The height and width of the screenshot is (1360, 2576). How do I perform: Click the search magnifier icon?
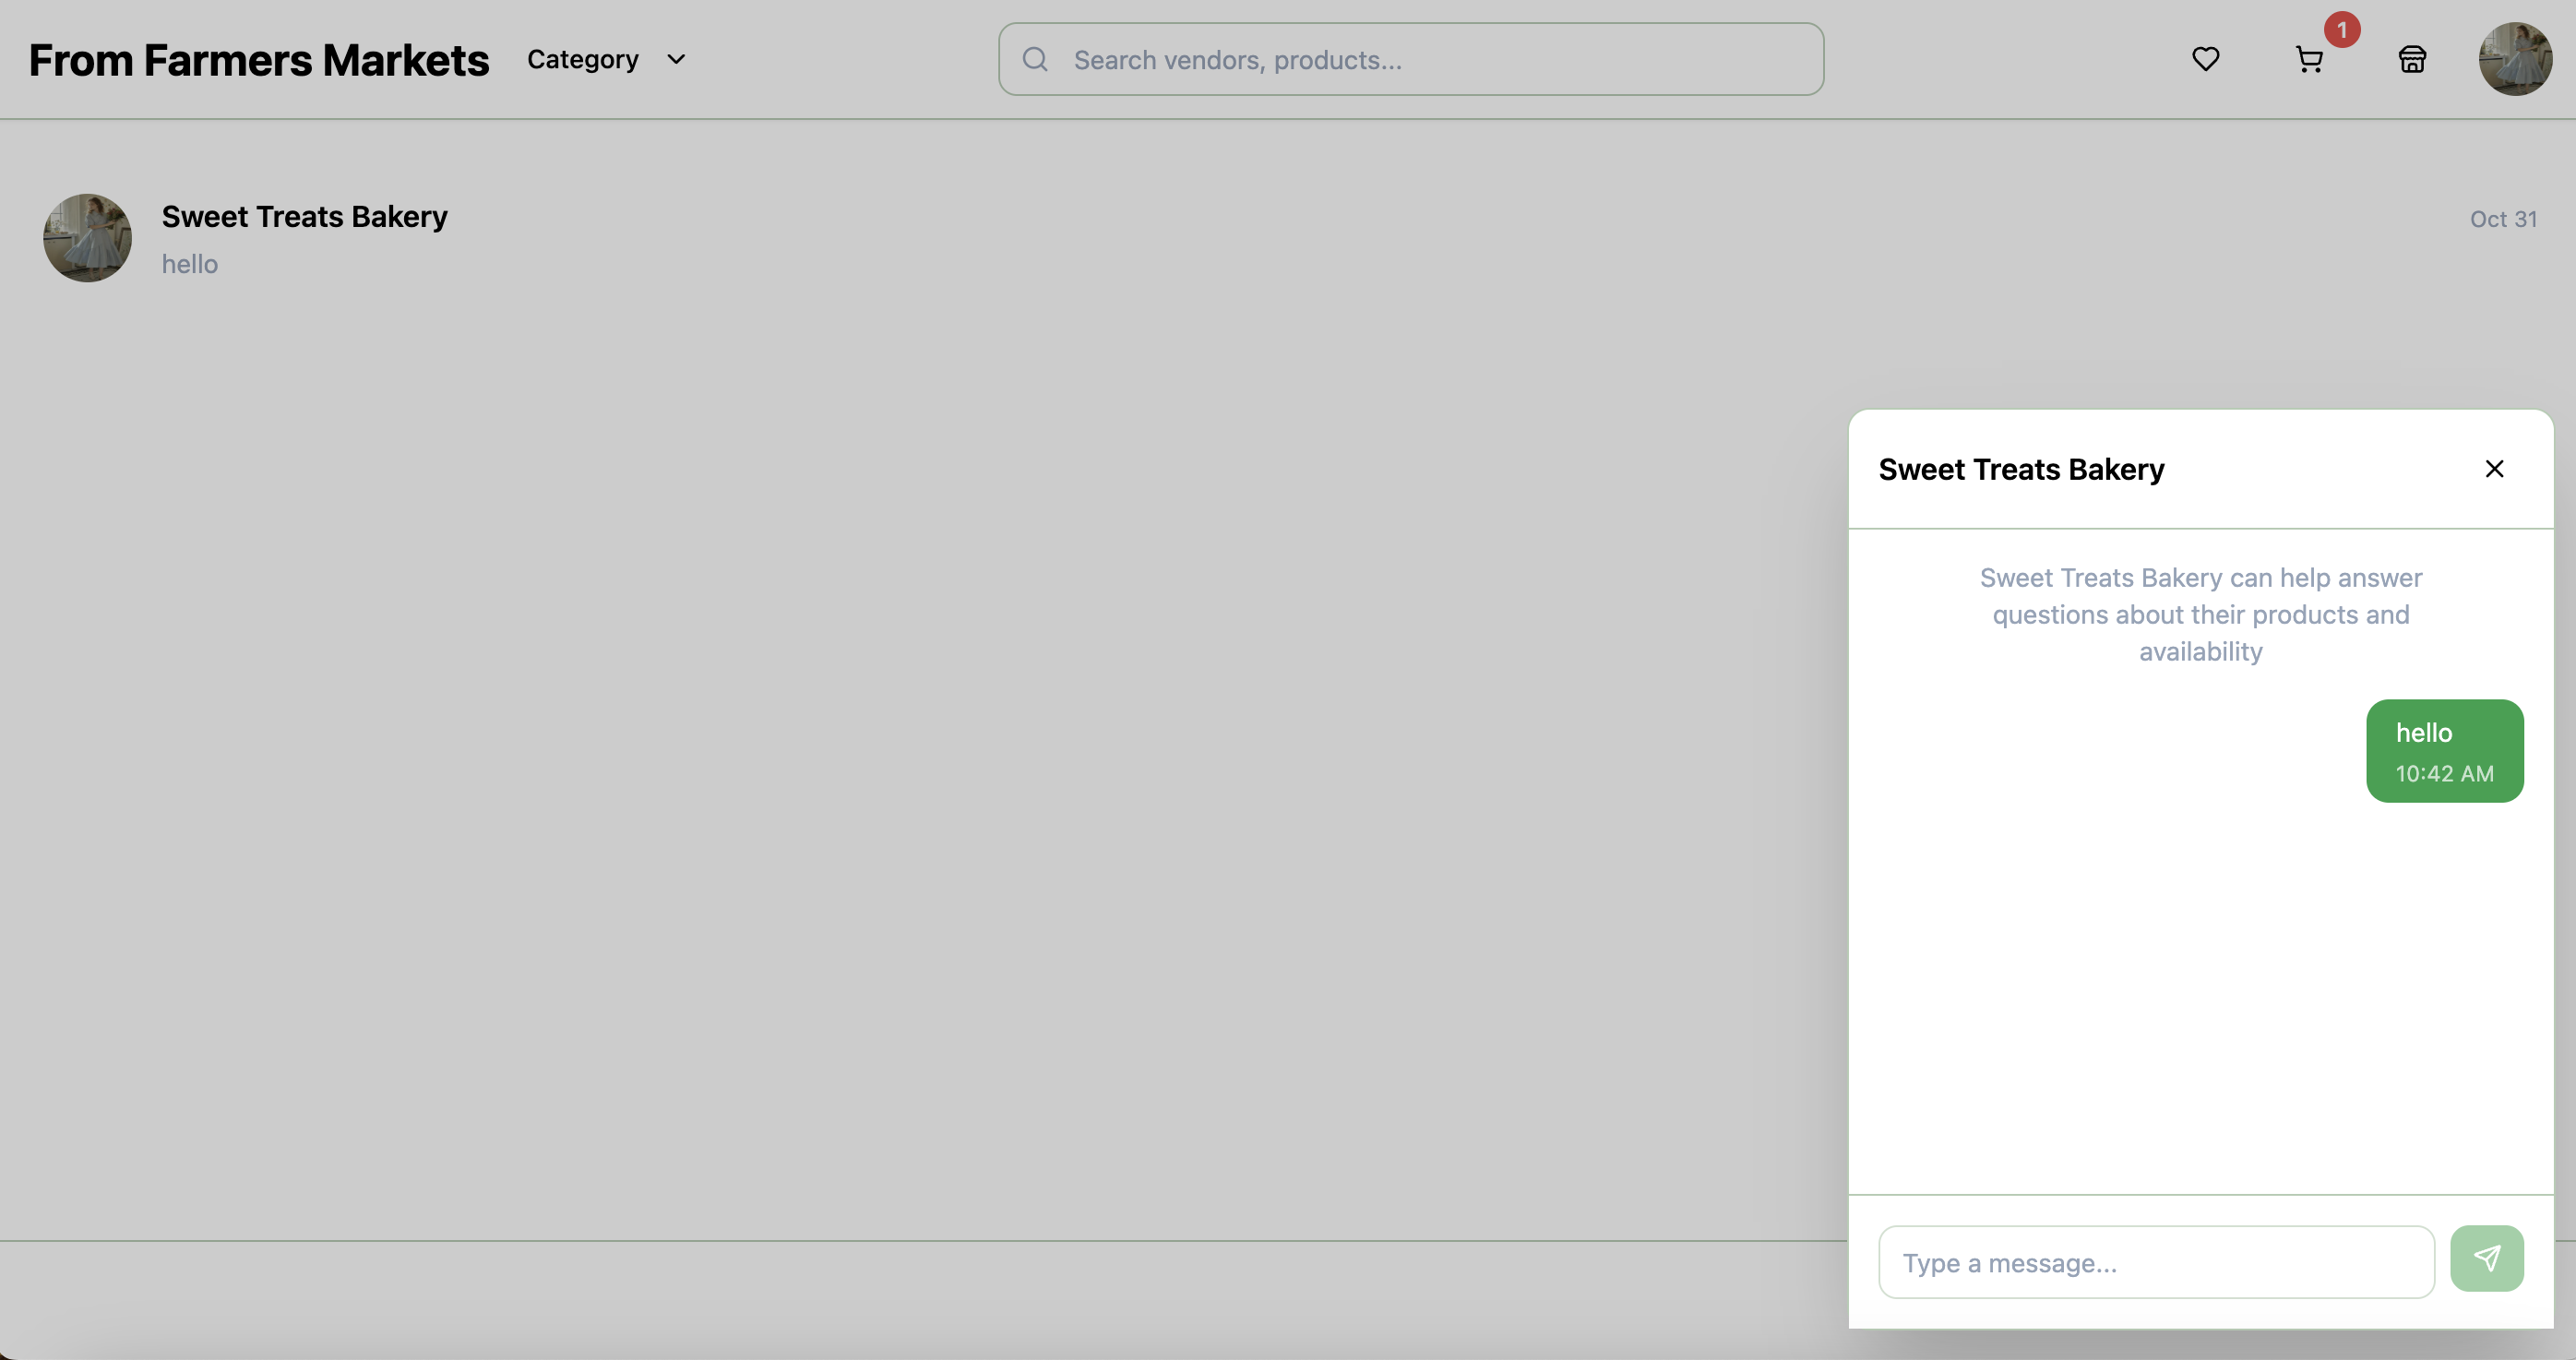click(1036, 59)
